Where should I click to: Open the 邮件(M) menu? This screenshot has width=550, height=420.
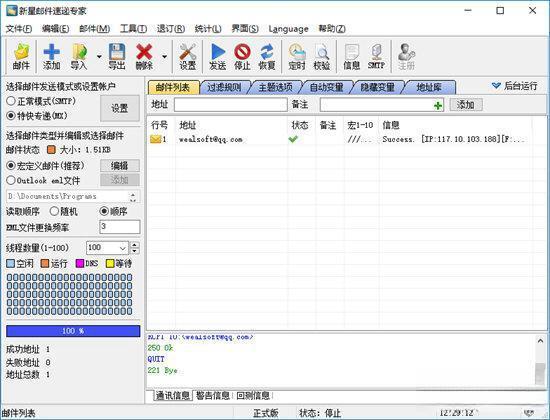click(95, 29)
